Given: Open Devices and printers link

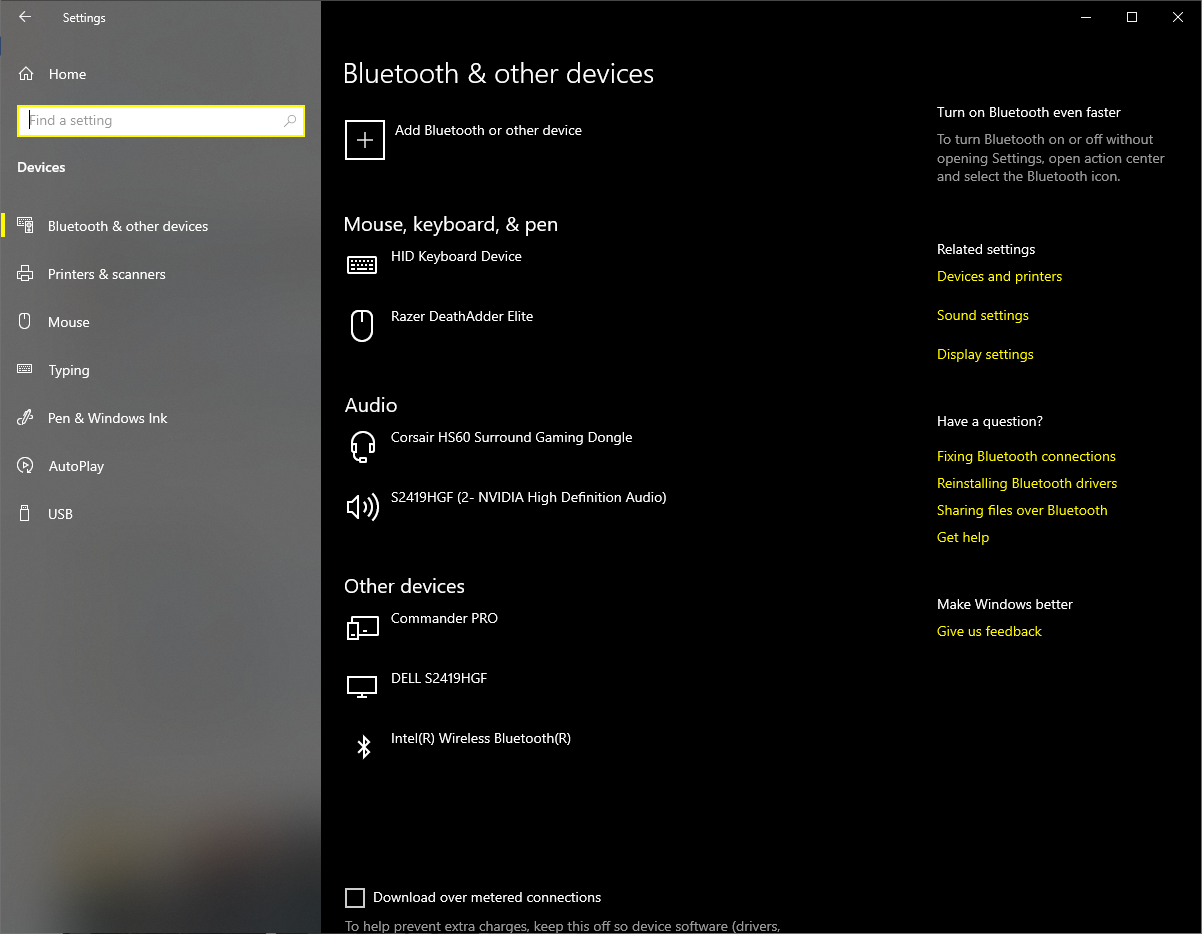Looking at the screenshot, I should 999,276.
